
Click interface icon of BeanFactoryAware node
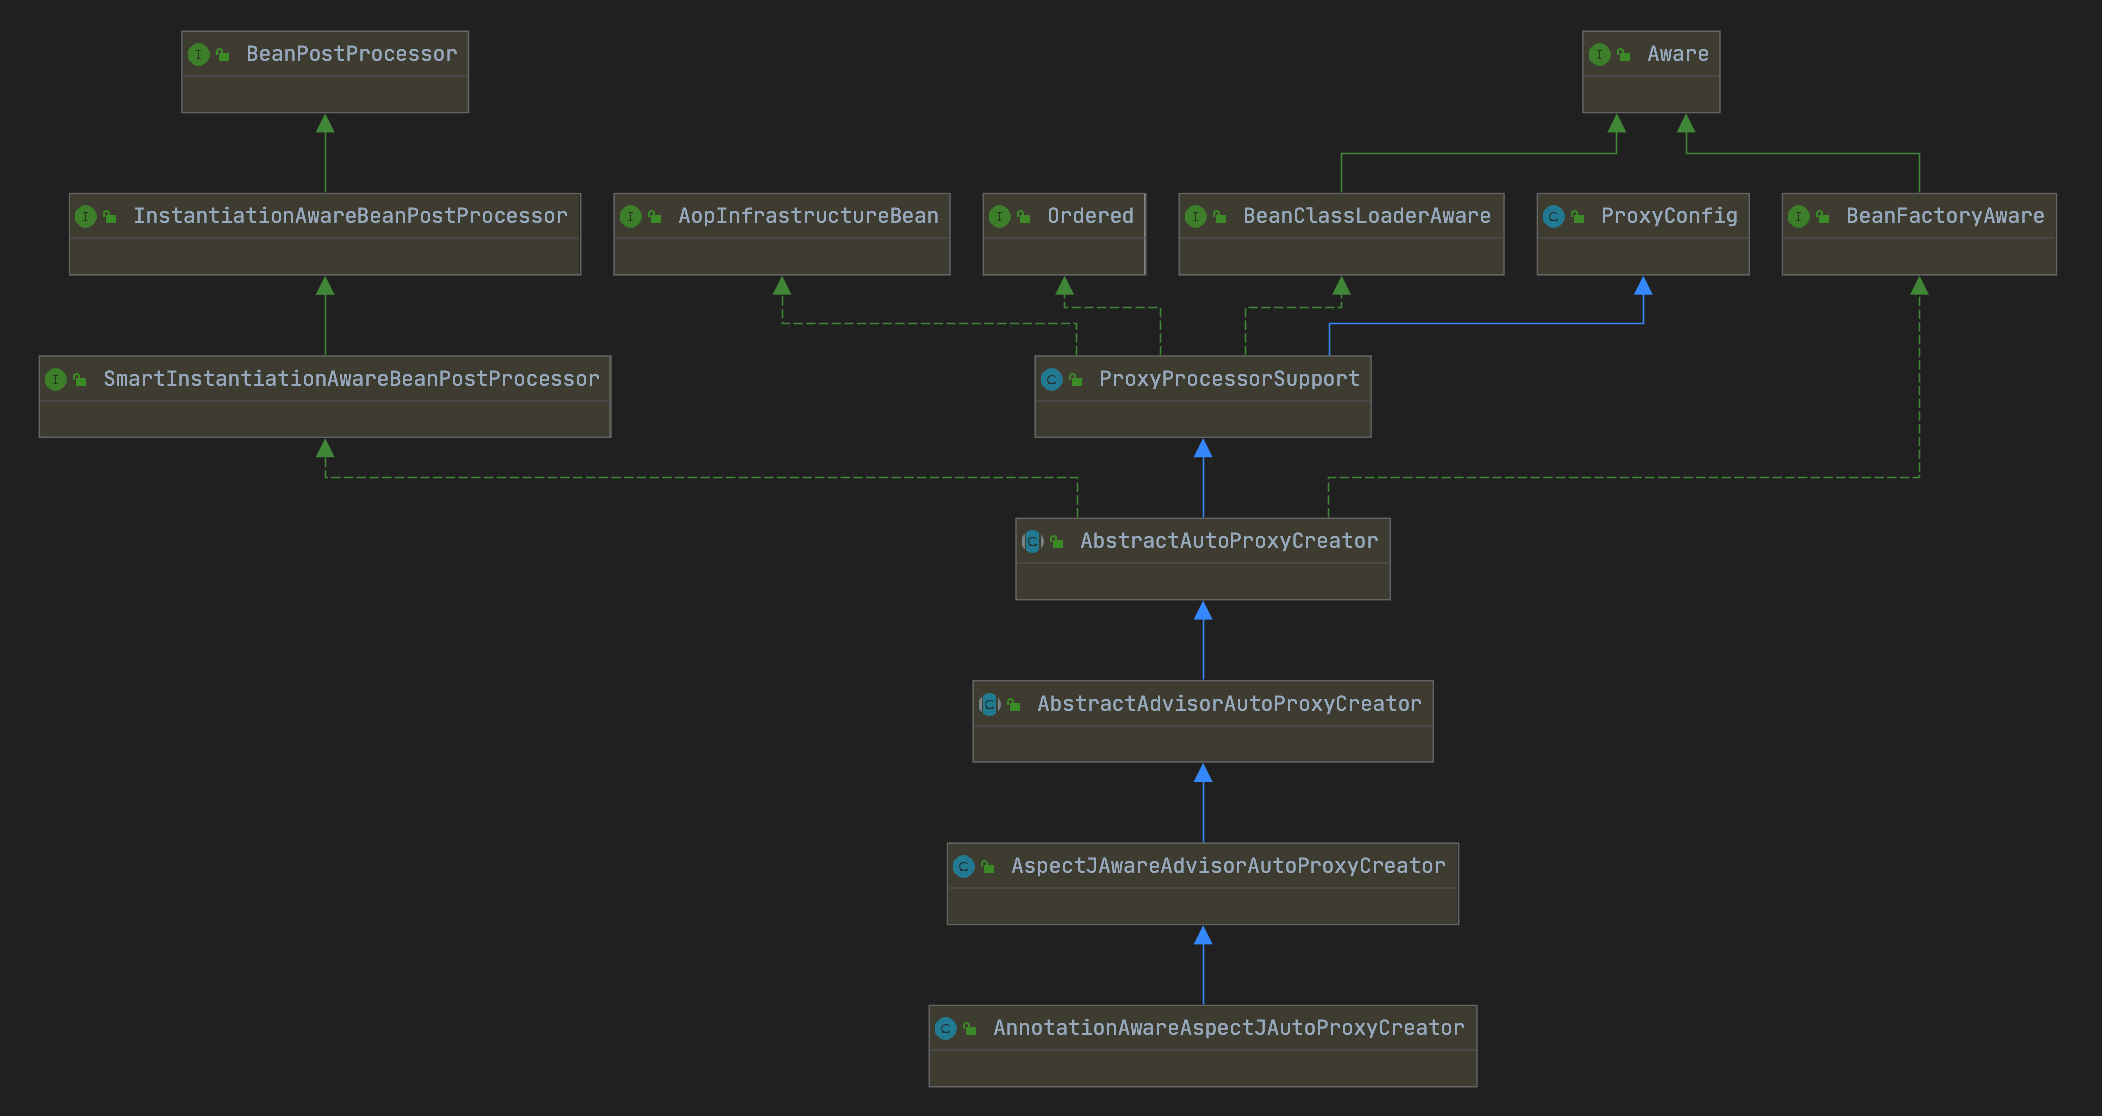(x=1798, y=216)
